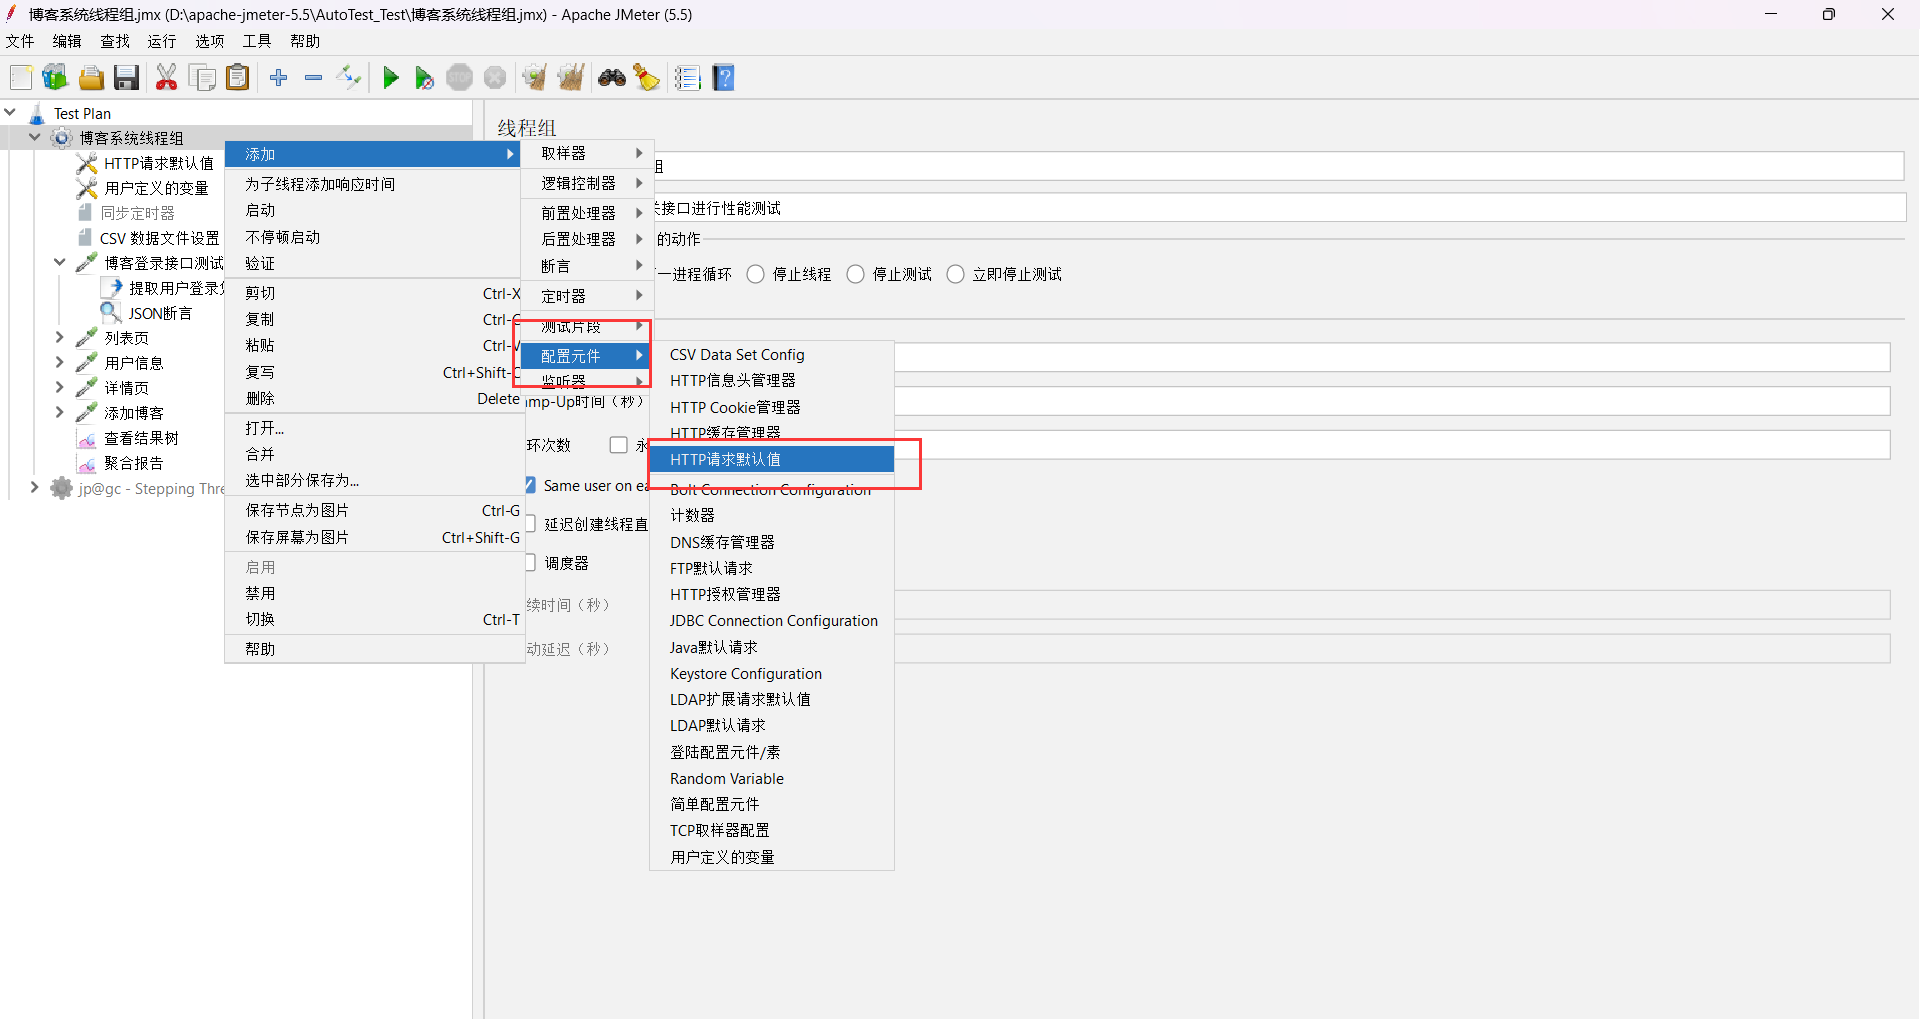Select Random Variable menu entry
The height and width of the screenshot is (1020, 1920).
pyautogui.click(x=772, y=779)
